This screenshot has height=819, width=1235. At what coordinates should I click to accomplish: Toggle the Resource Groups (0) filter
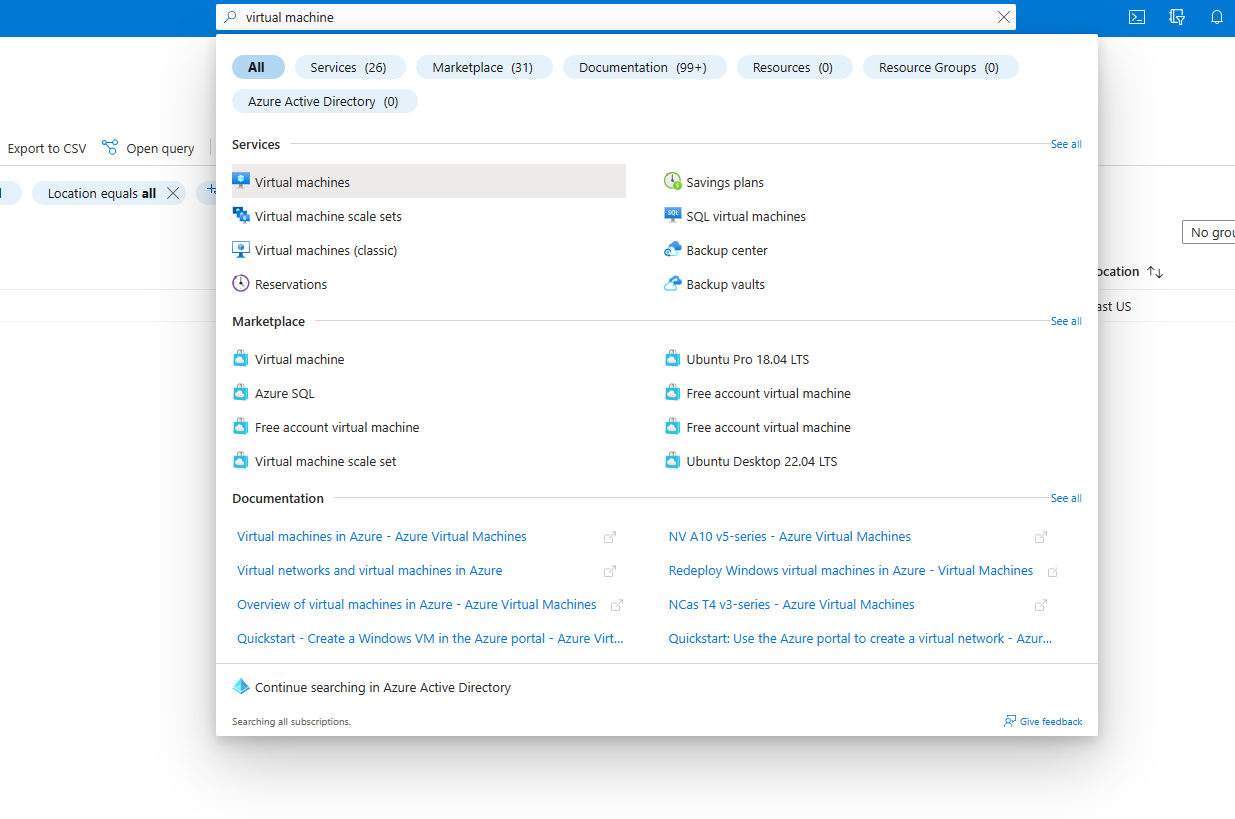pos(940,67)
